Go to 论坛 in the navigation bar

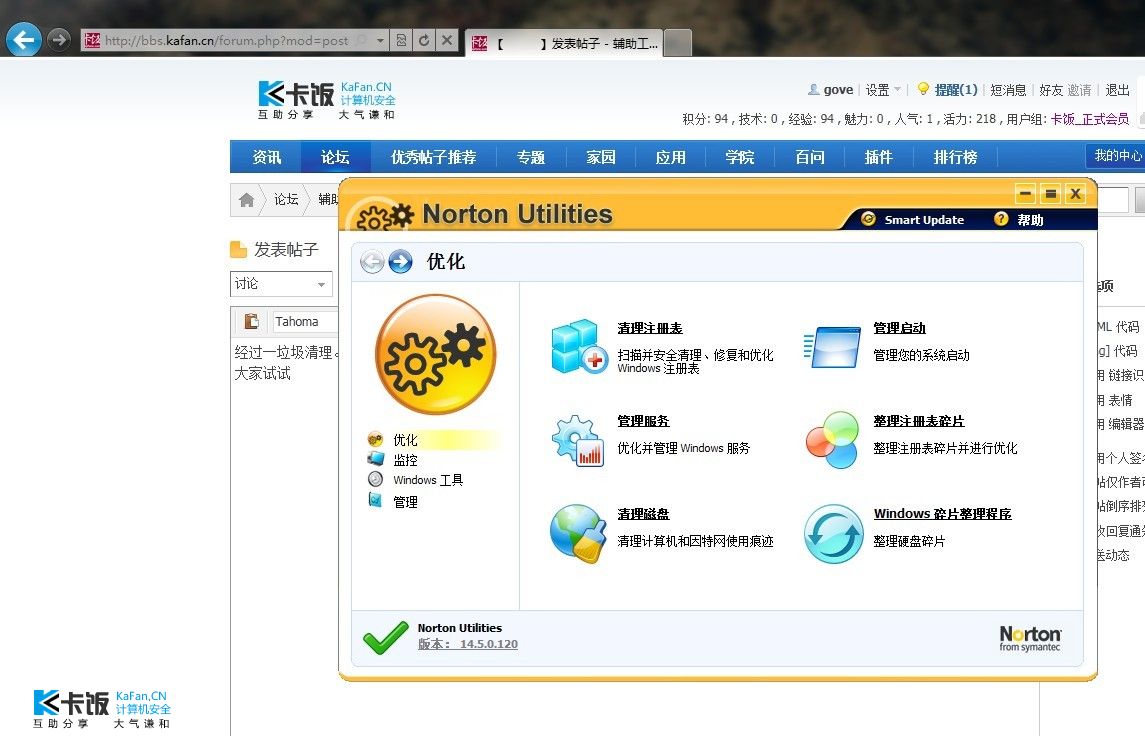coord(335,157)
